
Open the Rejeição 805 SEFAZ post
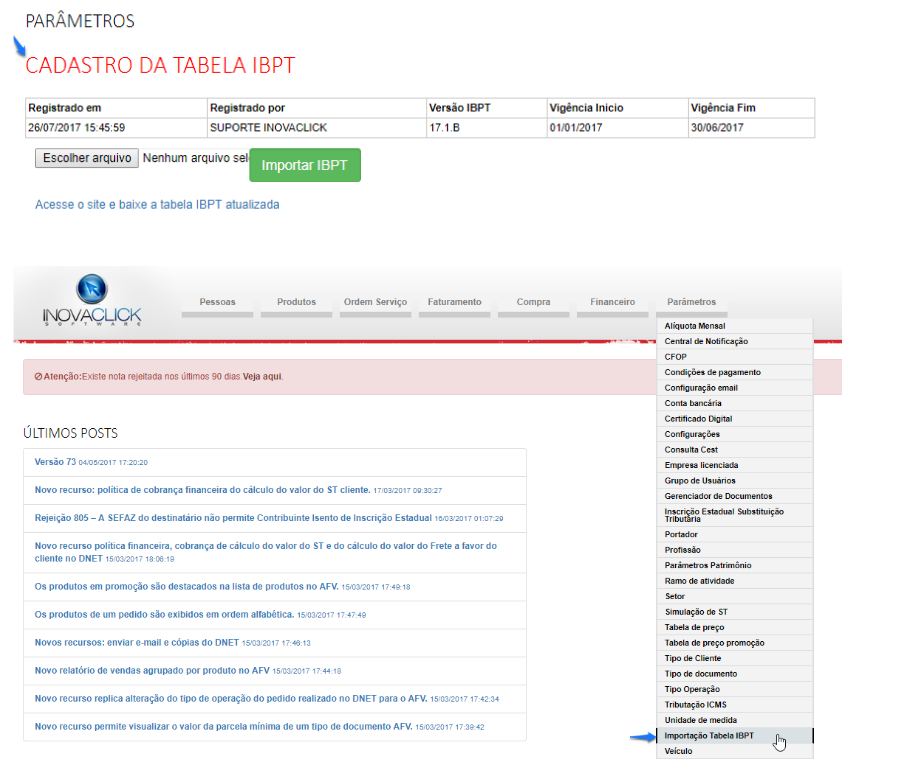232,518
